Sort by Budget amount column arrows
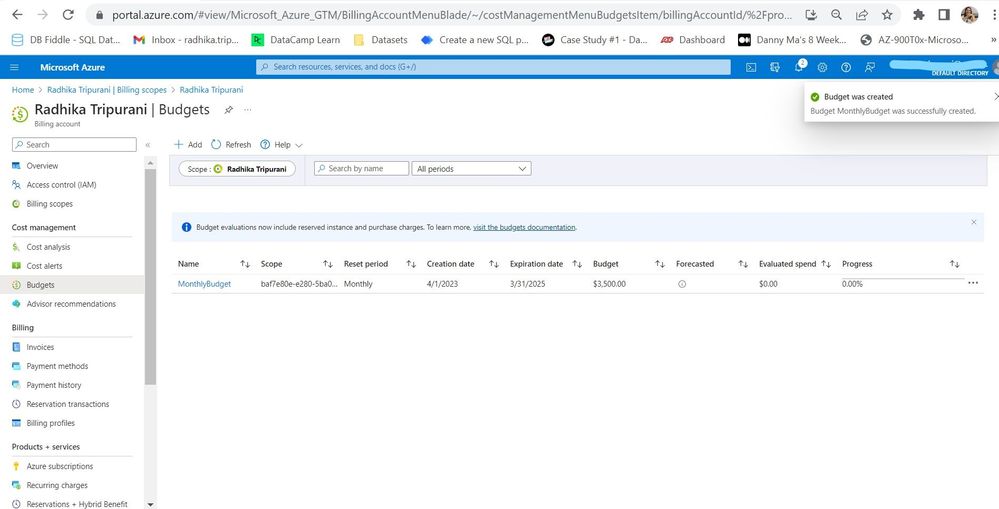Viewport: 999px width, 509px height. click(x=660, y=264)
